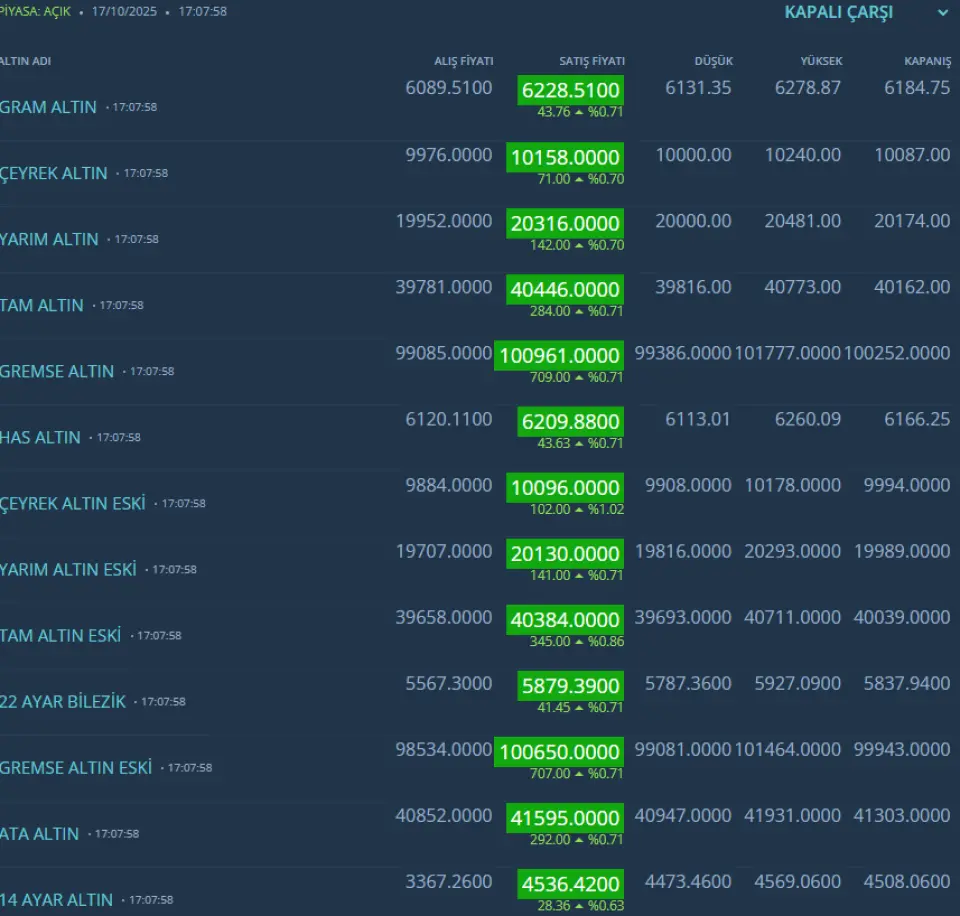Expand the KAPALI ÇARŞI dropdown chevron
This screenshot has height=916, width=960.
pyautogui.click(x=942, y=13)
